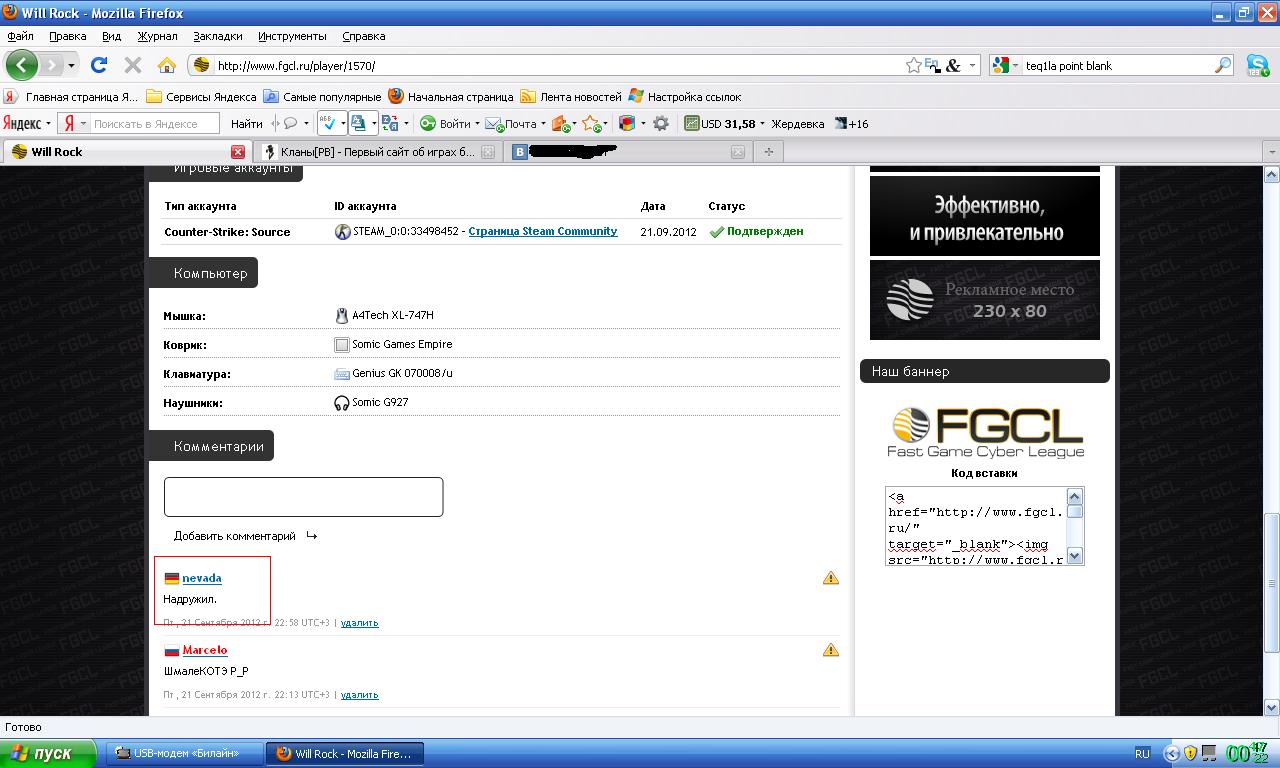Screen dimensions: 1280x768
Task: Click the search magnifier icon in search box
Action: coord(1223,65)
